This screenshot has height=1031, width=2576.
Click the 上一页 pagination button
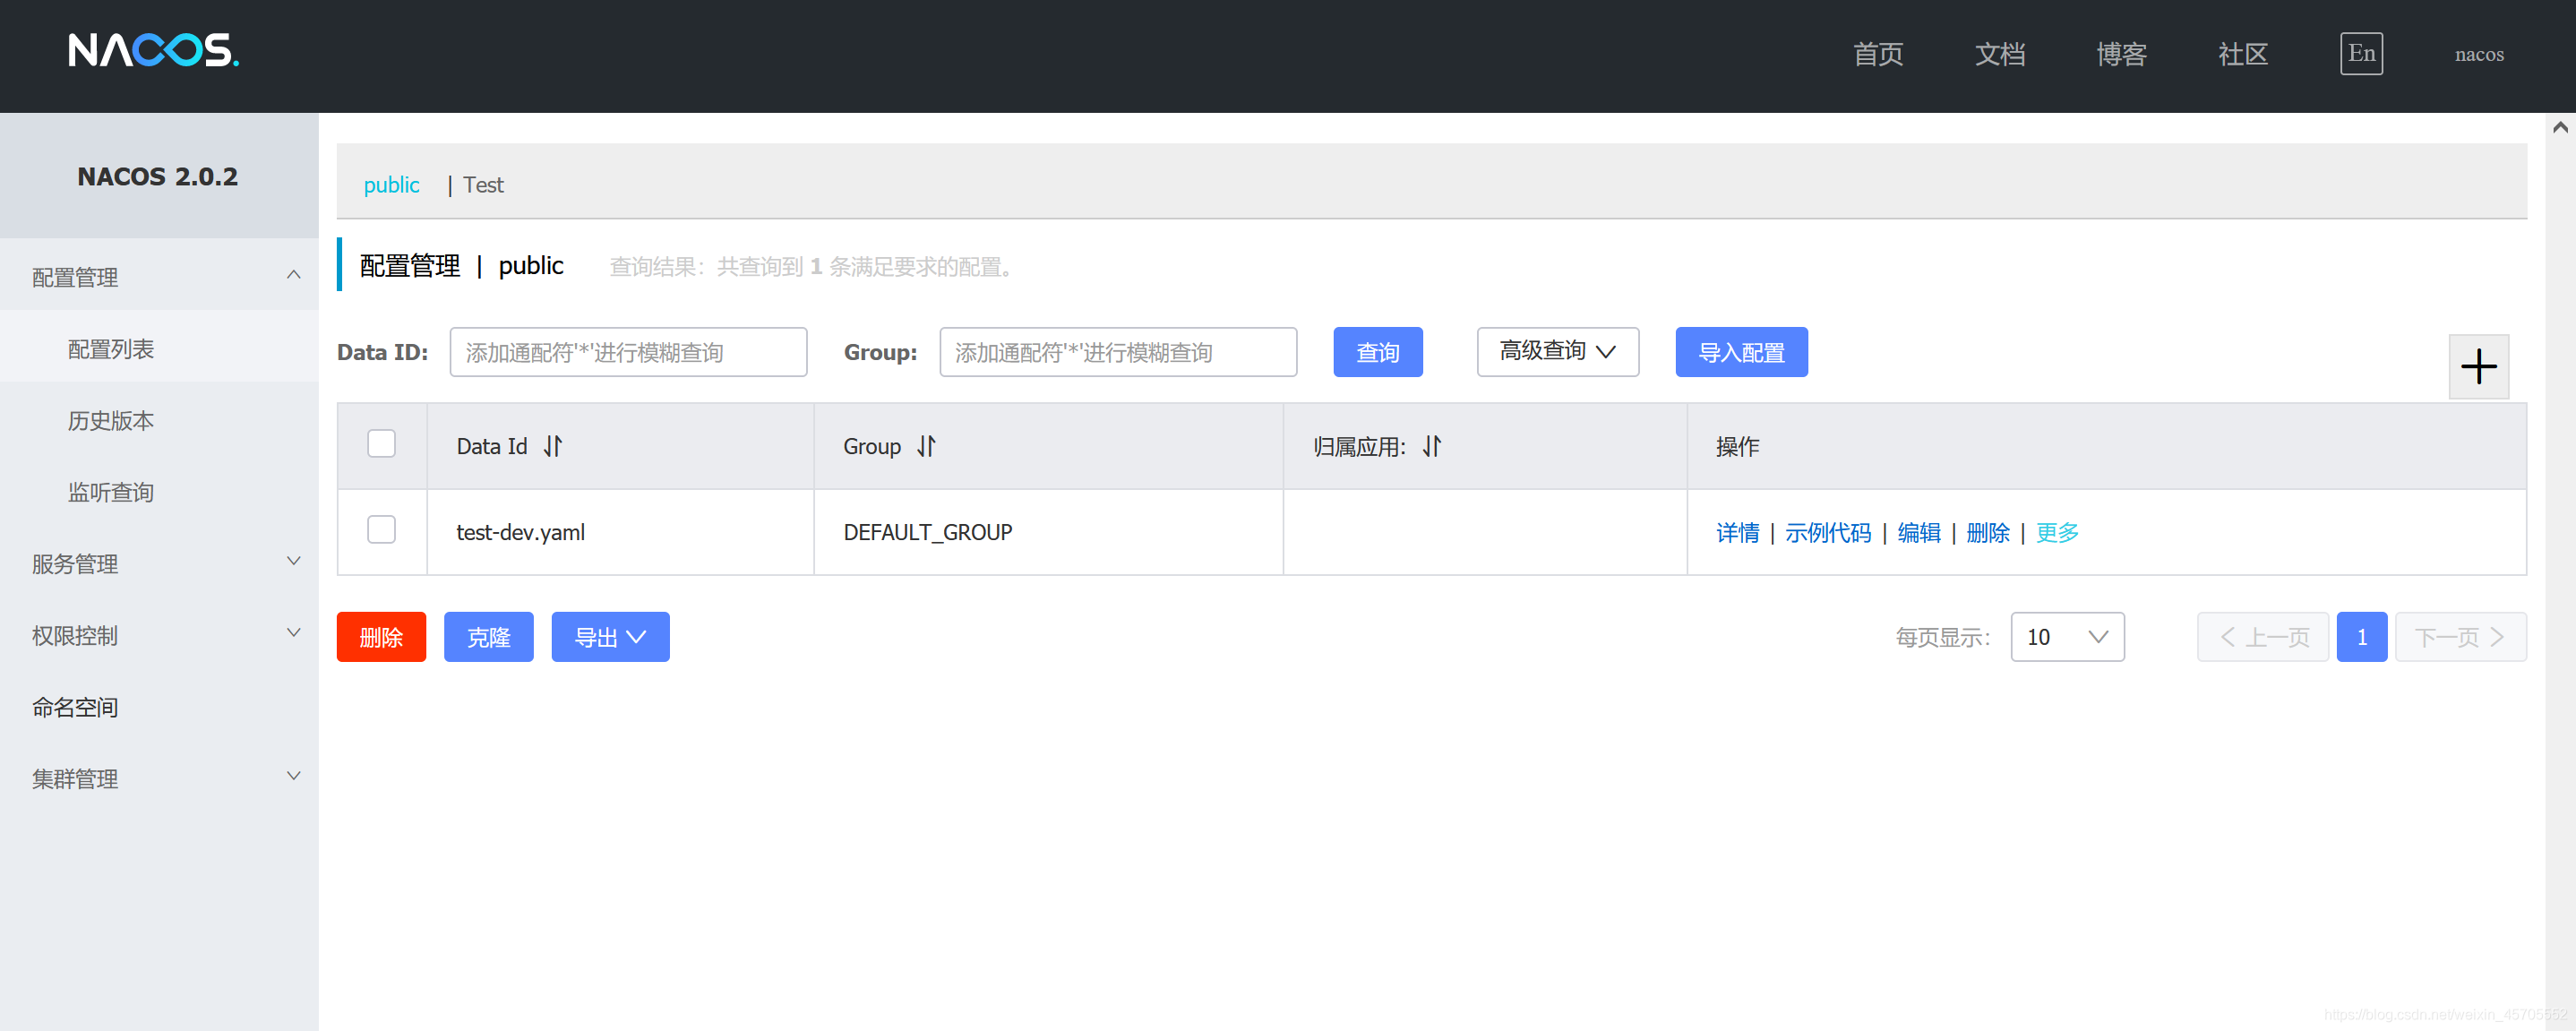2263,637
